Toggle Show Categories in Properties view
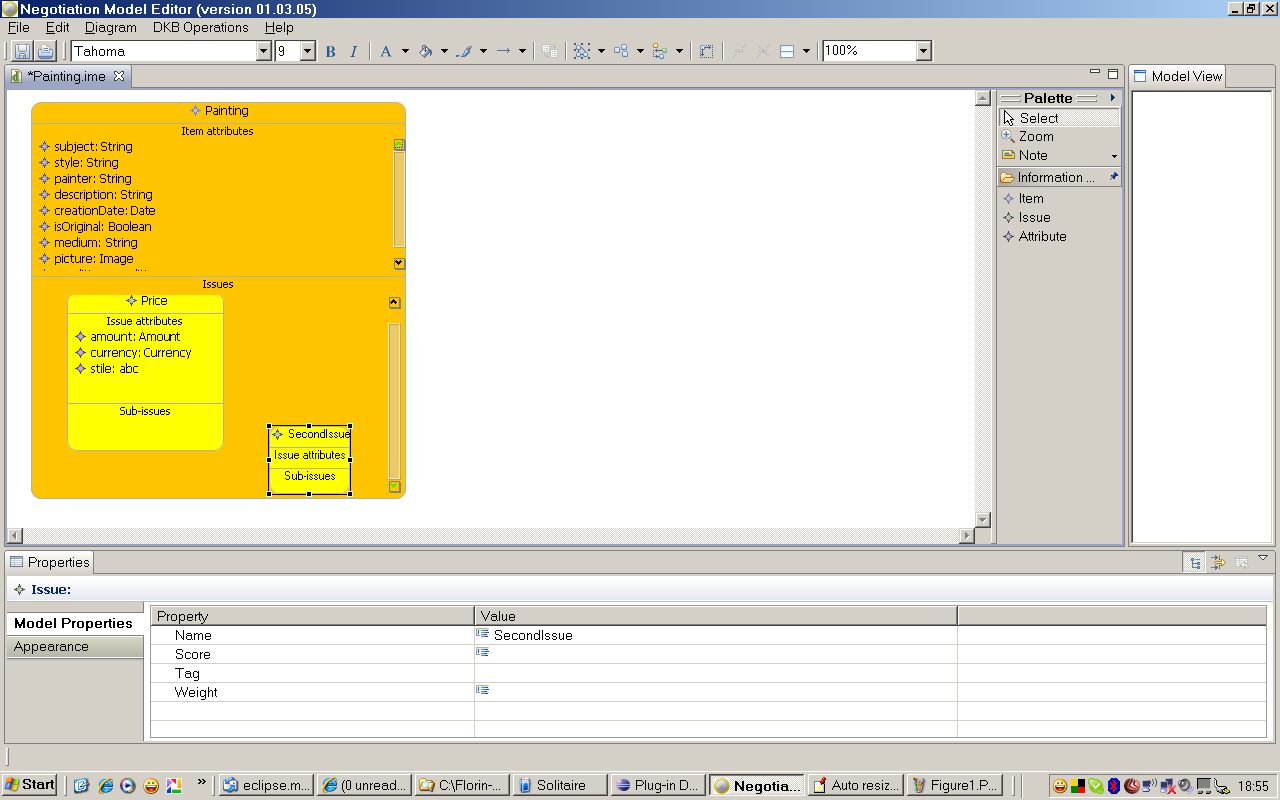Image resolution: width=1280 pixels, height=800 pixels. [x=1194, y=563]
